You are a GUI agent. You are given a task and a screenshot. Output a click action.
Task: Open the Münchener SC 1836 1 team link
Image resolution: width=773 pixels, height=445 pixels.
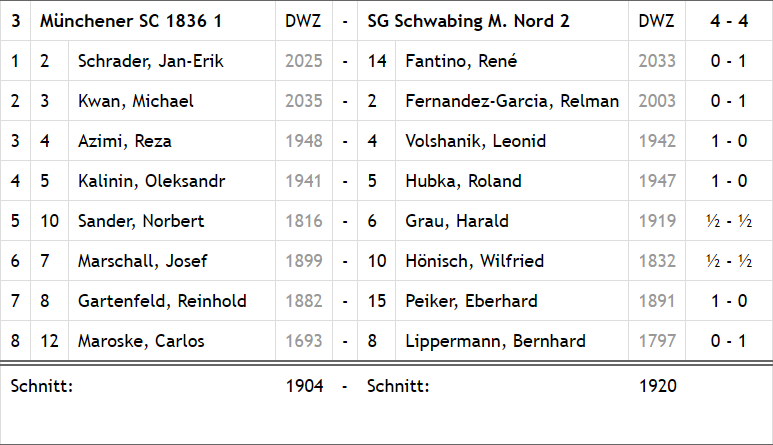click(130, 21)
